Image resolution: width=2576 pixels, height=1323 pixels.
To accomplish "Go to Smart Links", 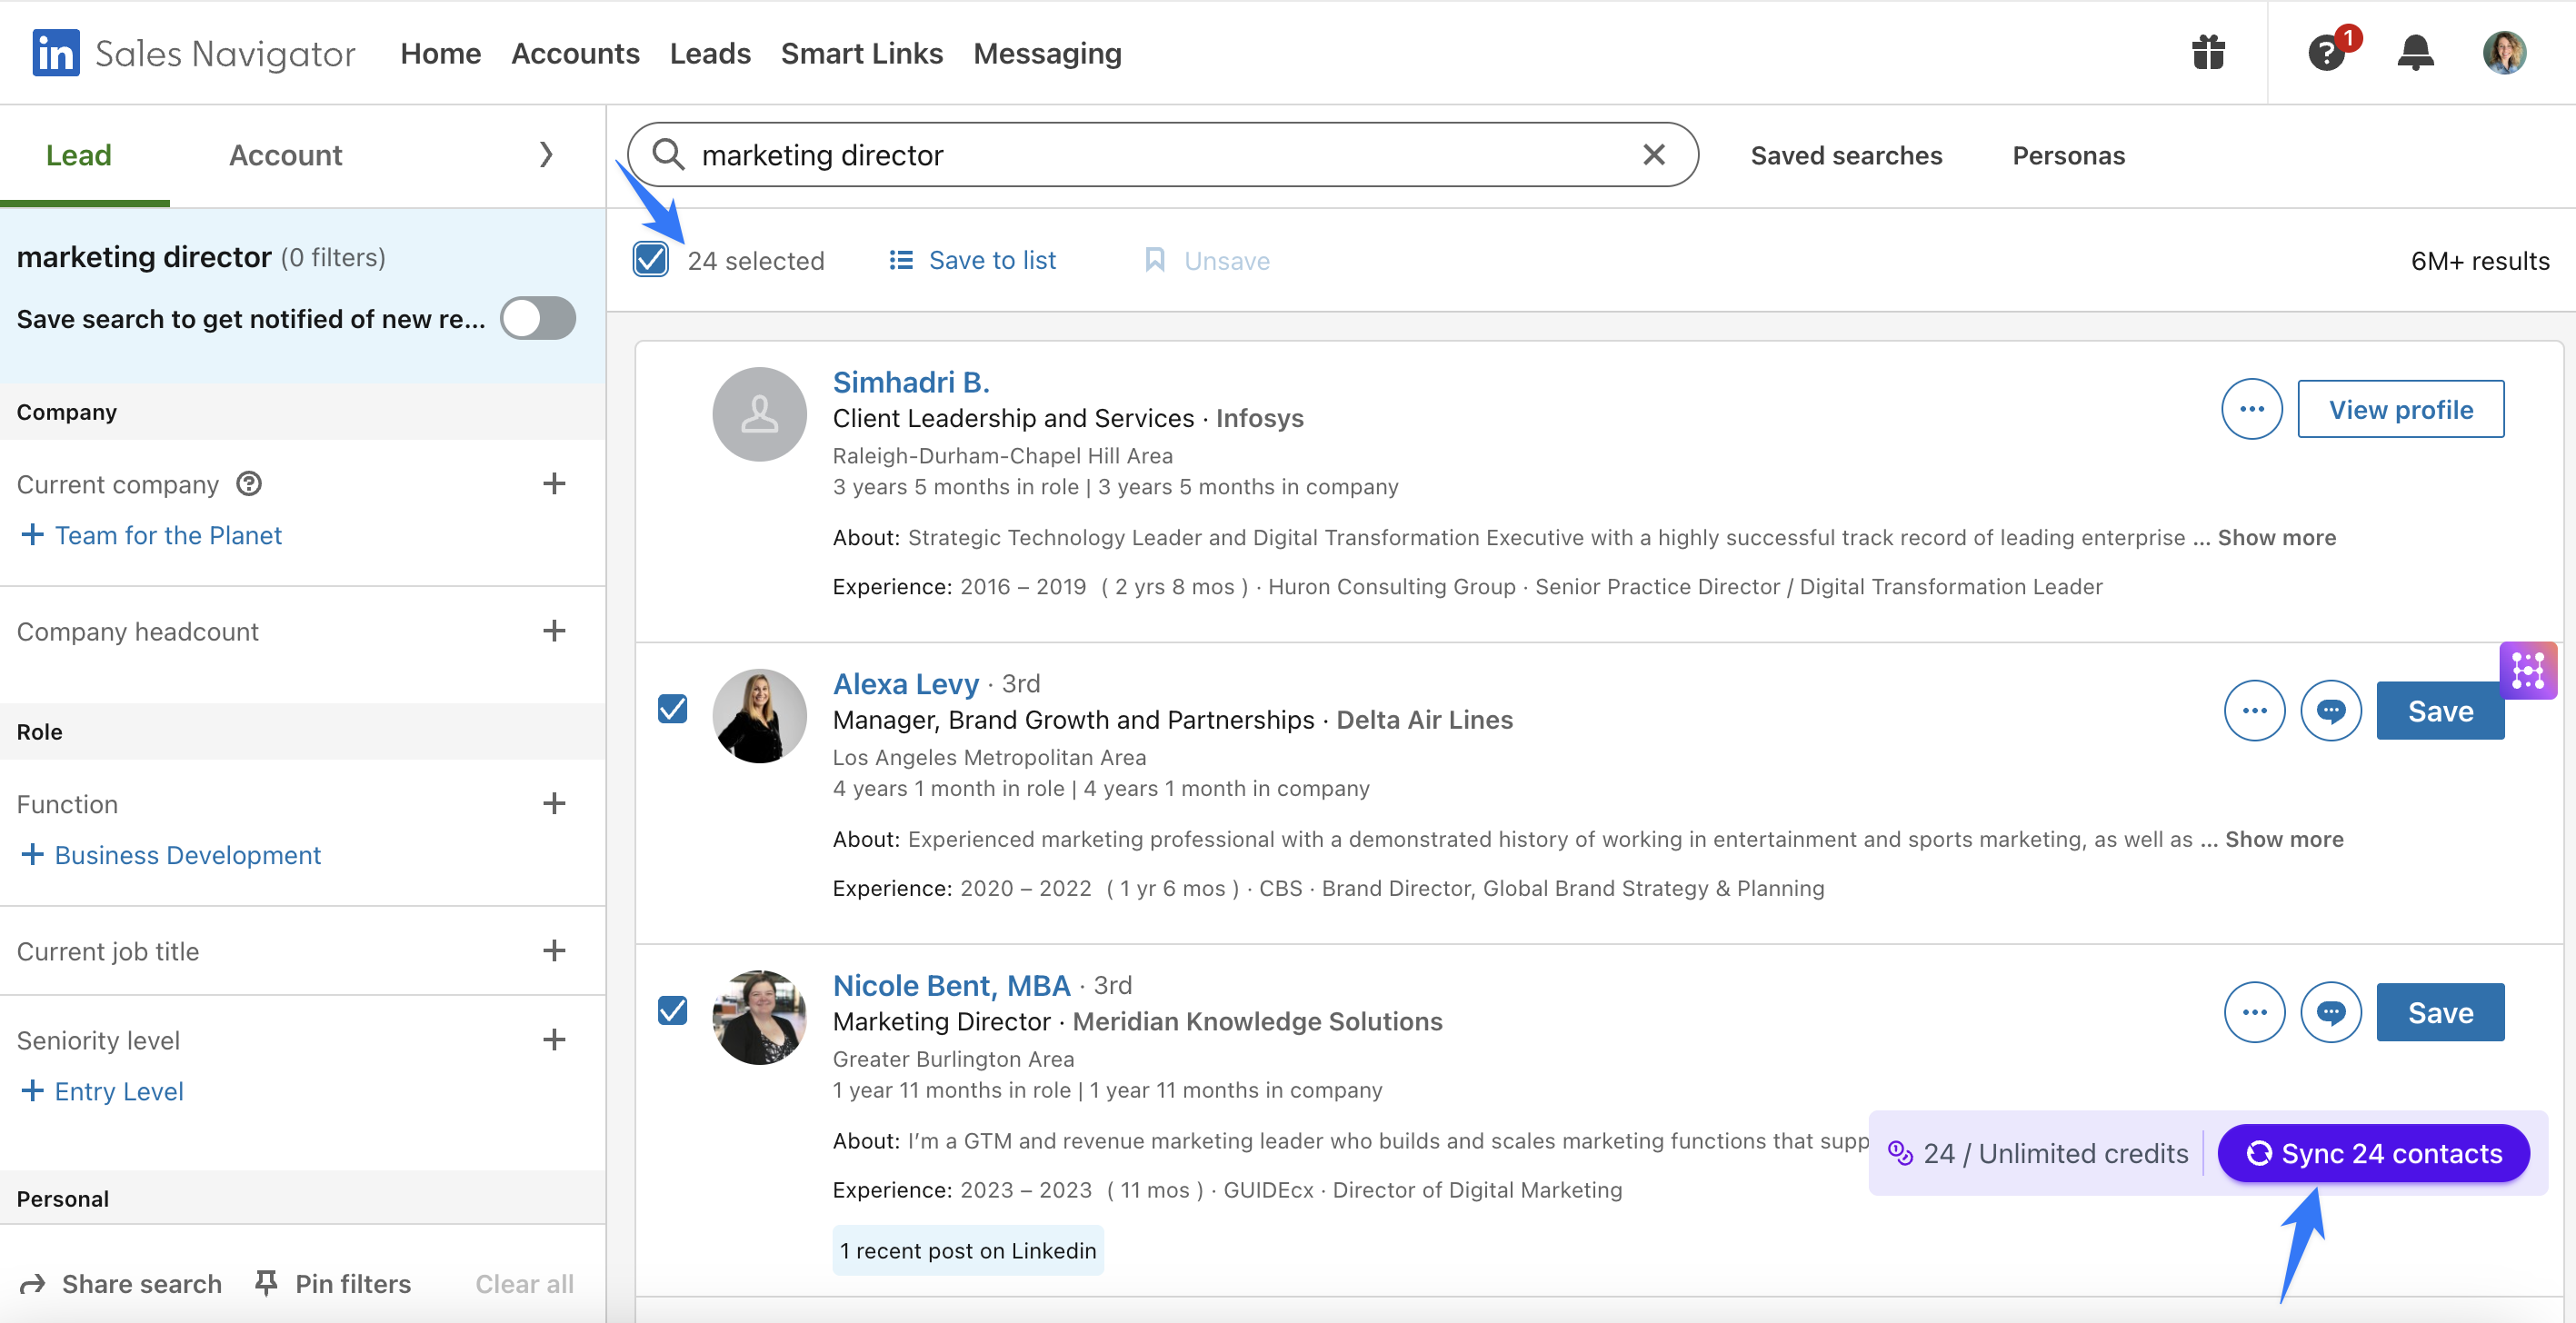I will point(862,53).
